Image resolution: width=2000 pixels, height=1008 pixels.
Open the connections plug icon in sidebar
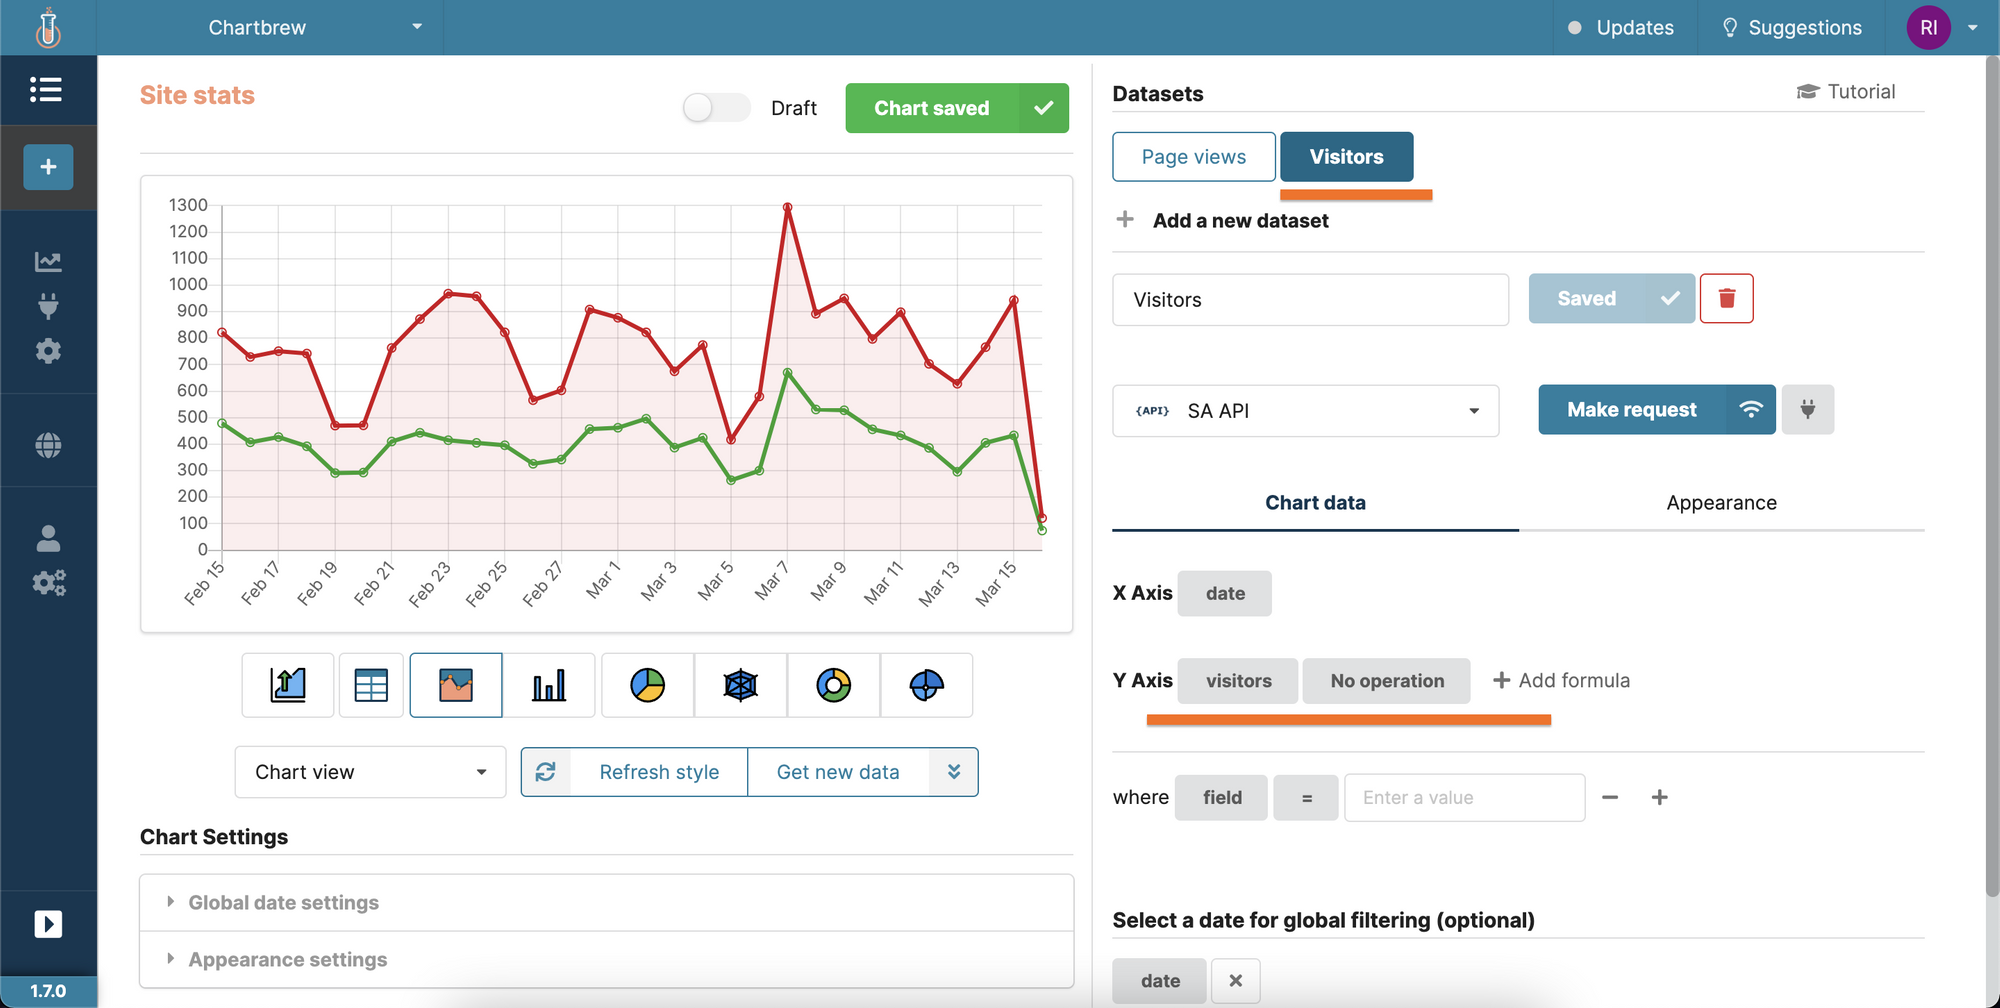48,306
